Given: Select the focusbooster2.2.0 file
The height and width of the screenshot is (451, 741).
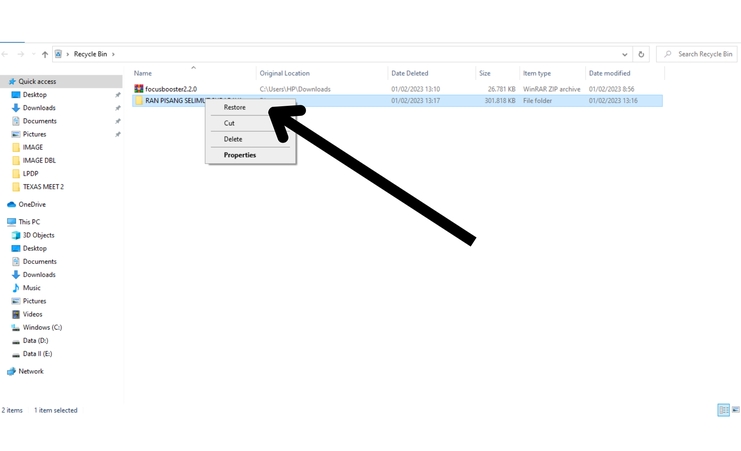Looking at the screenshot, I should pos(171,89).
